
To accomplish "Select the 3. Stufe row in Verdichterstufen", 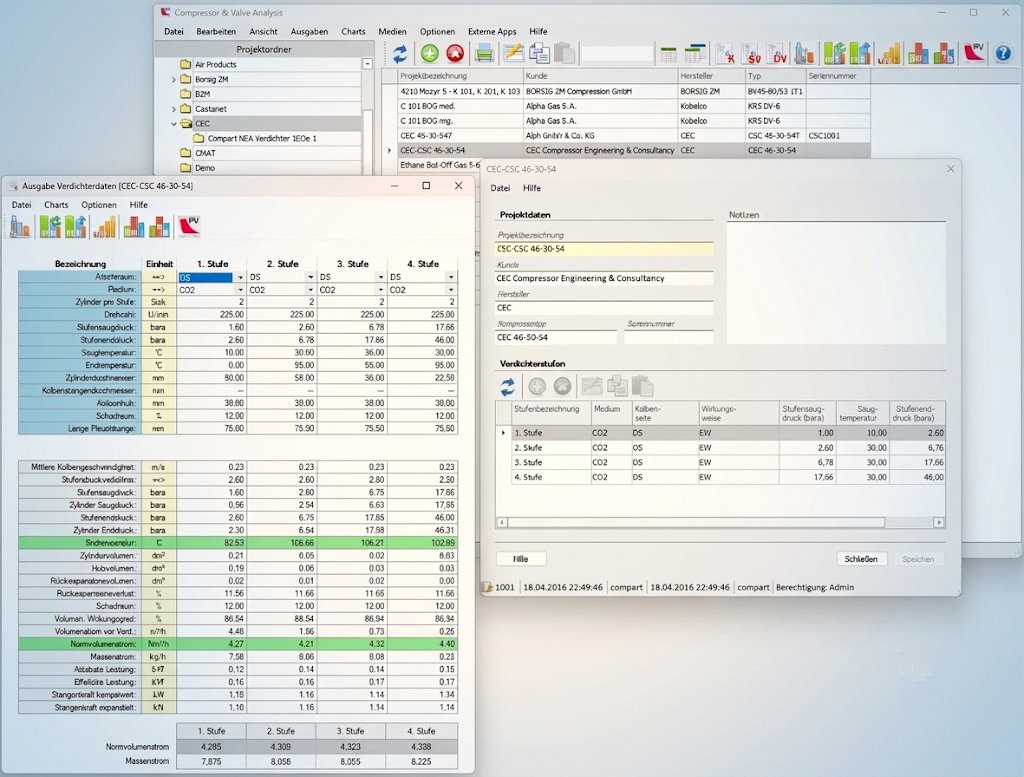I will click(720, 462).
